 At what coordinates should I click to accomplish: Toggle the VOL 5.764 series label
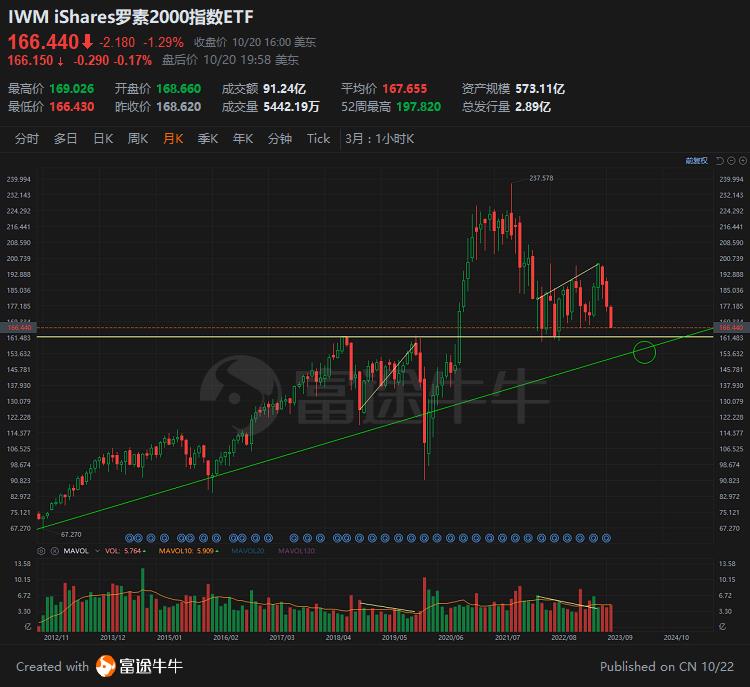click(x=125, y=551)
